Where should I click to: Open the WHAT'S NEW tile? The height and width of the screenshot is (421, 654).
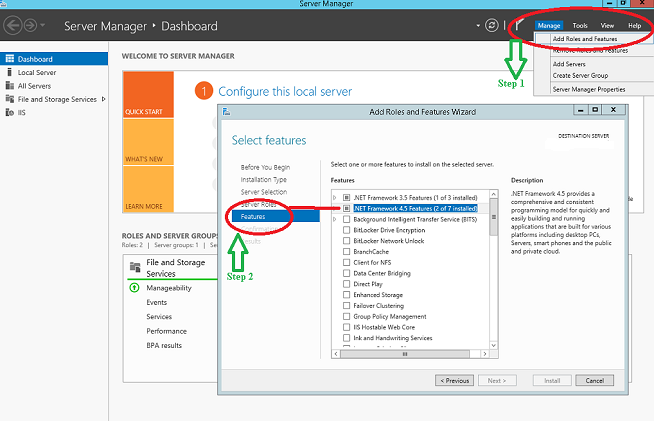coord(148,142)
